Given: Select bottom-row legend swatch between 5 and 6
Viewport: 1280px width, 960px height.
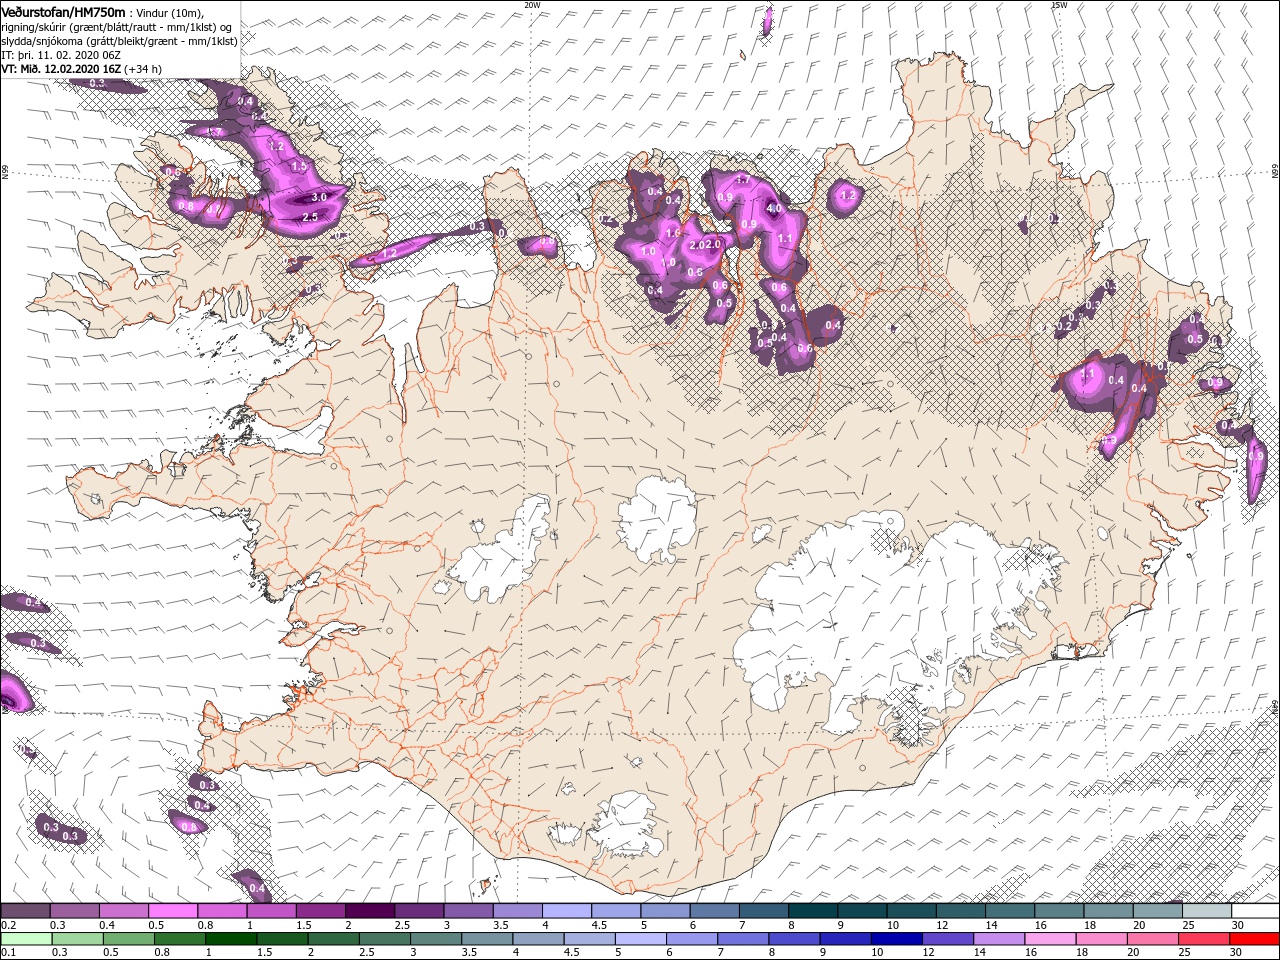Looking at the screenshot, I should (640, 939).
